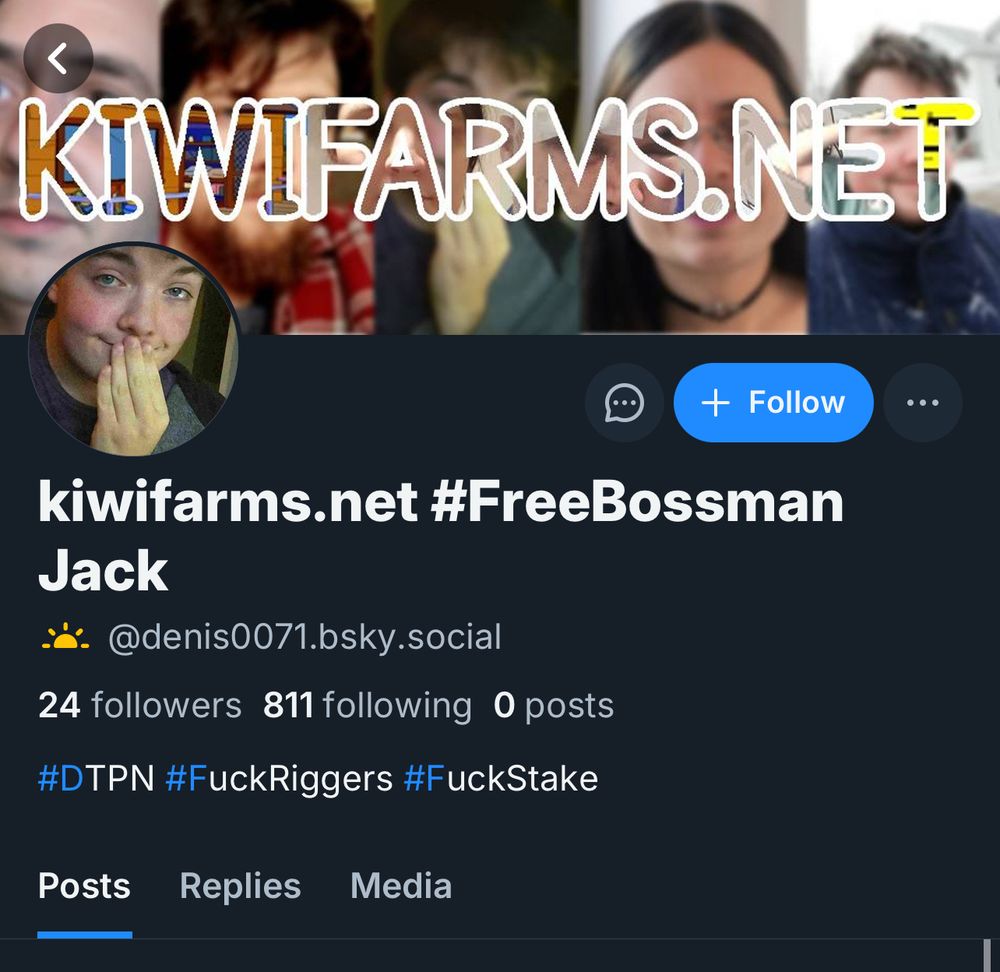Screen dimensions: 1000x972
Task: Switch to the Replies tab
Action: tap(240, 886)
